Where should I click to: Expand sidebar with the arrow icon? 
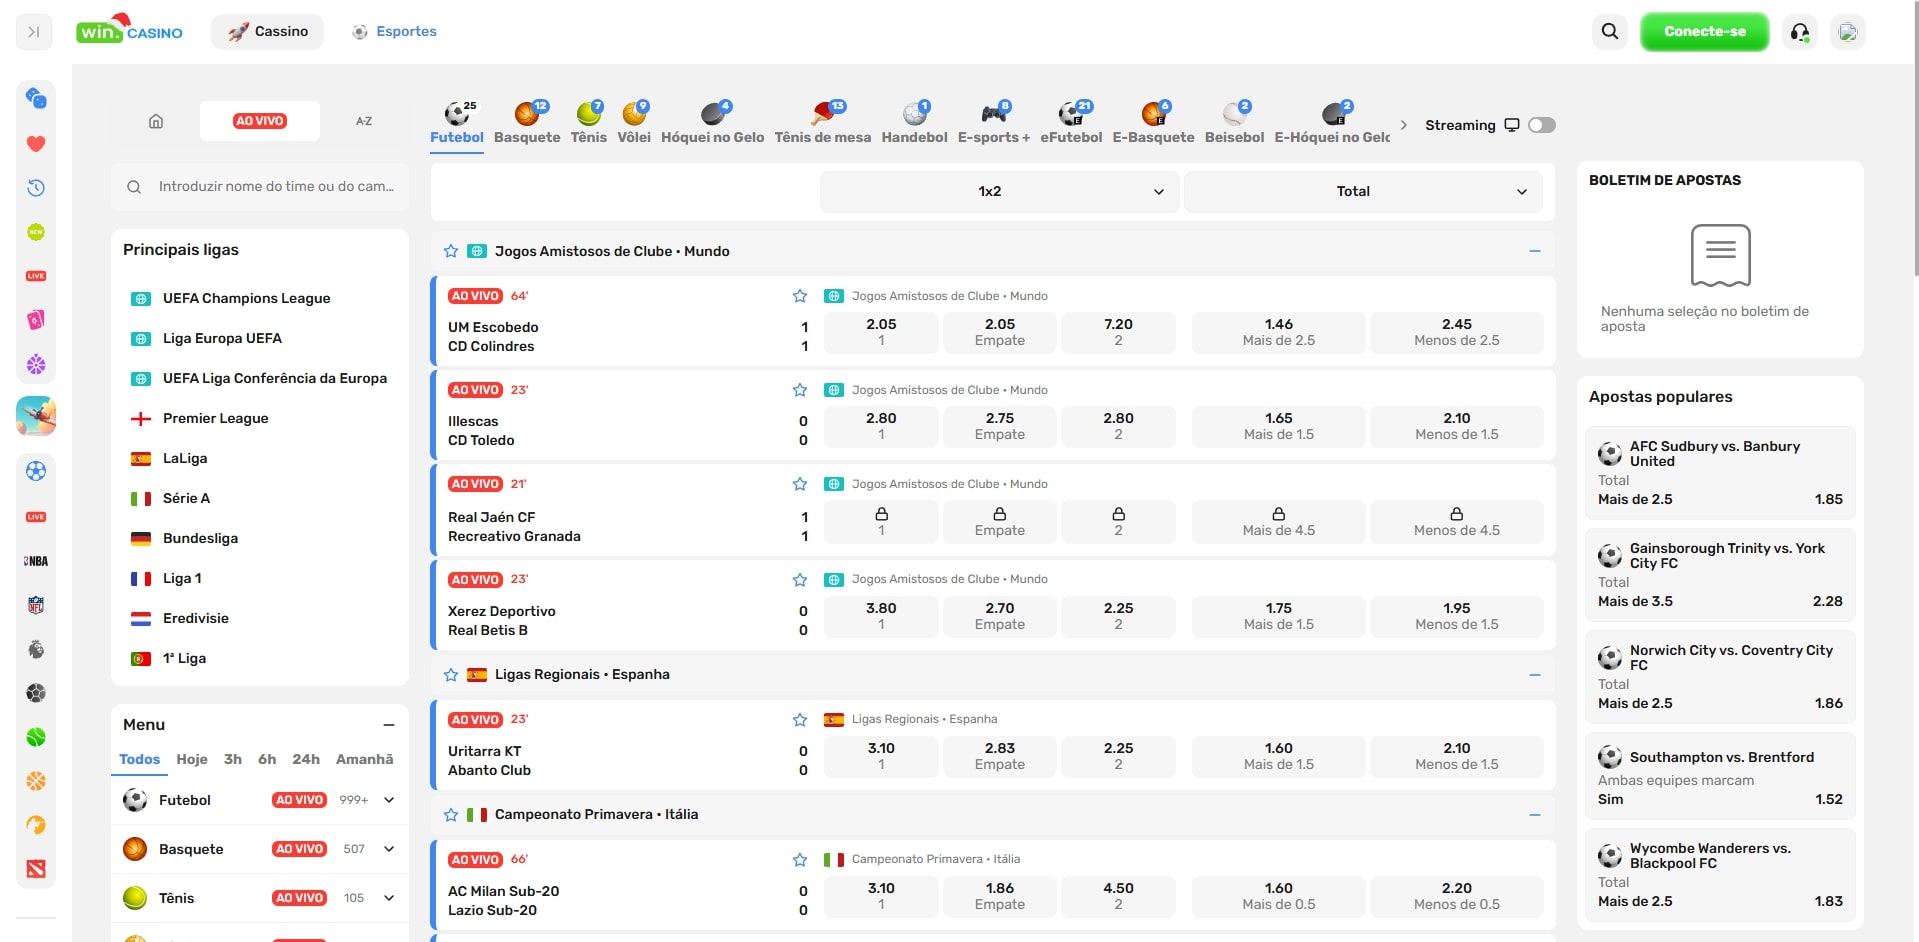tap(34, 32)
